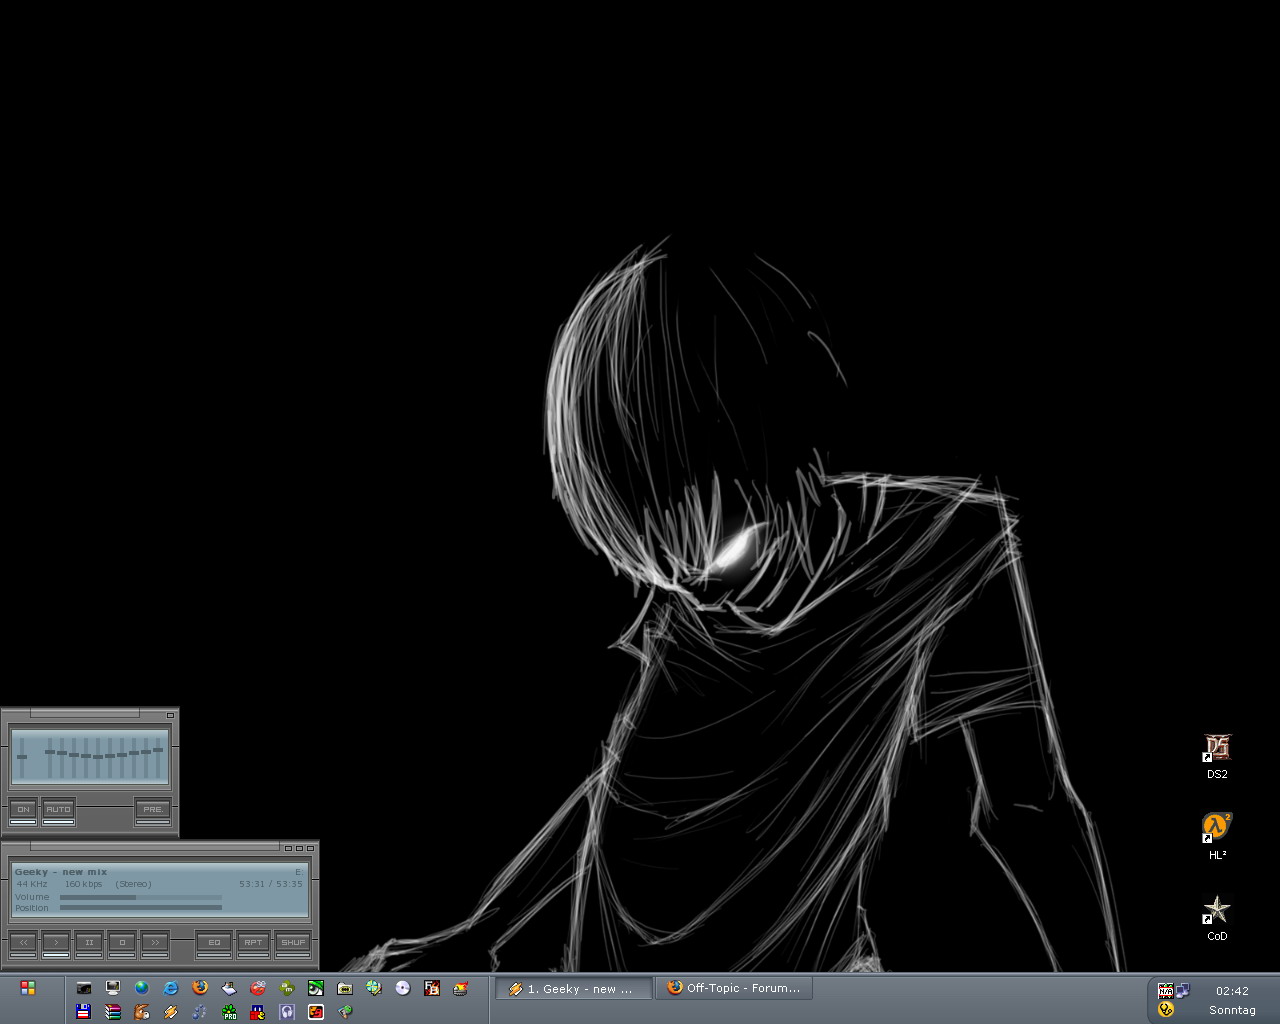
Task: Open the green AM icon in quick launch
Action: (x=287, y=988)
